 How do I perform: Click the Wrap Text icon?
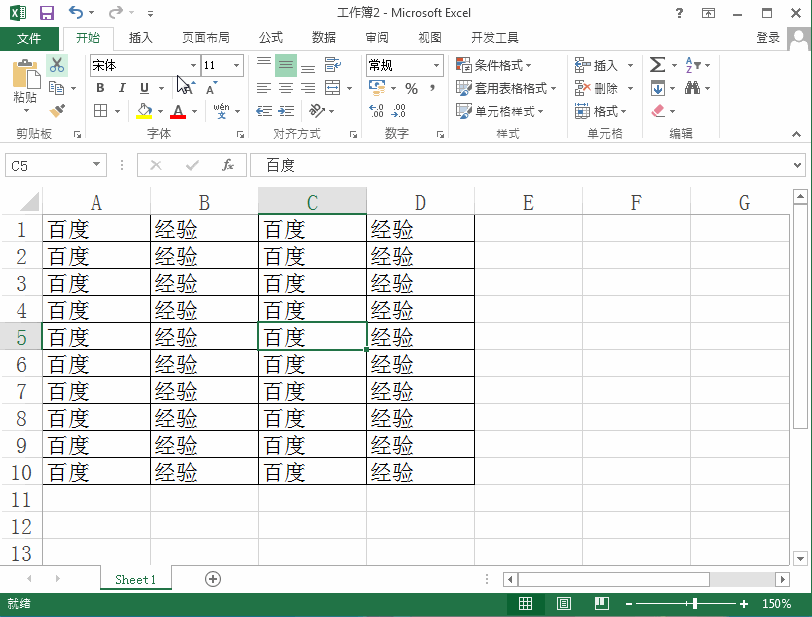pos(332,65)
